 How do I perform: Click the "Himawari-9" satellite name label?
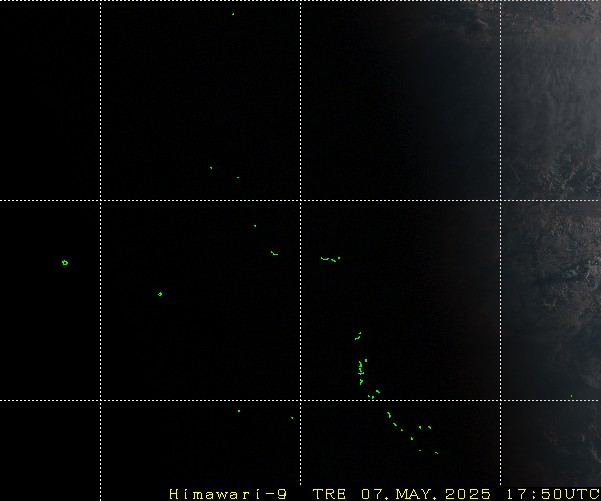228,494
